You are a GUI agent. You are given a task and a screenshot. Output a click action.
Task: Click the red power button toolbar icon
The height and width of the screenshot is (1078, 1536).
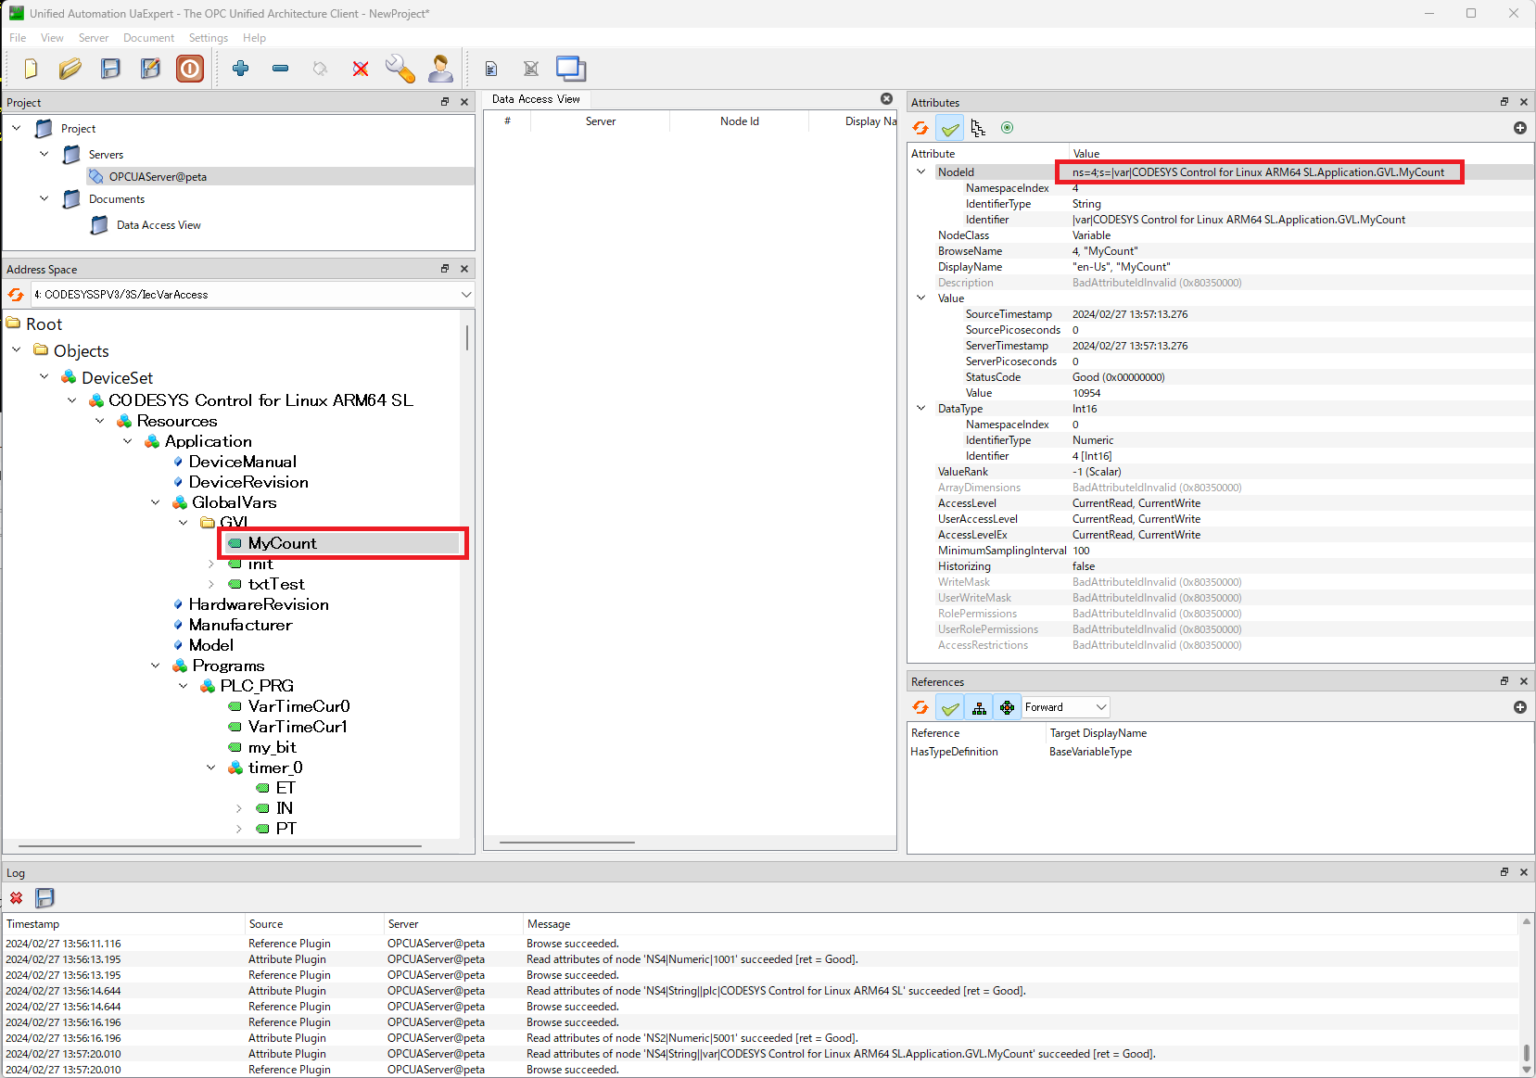point(190,68)
